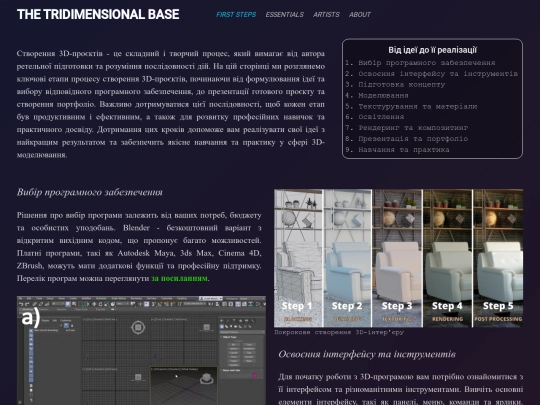
Task: Open the ABOUT page link
Action: point(360,14)
